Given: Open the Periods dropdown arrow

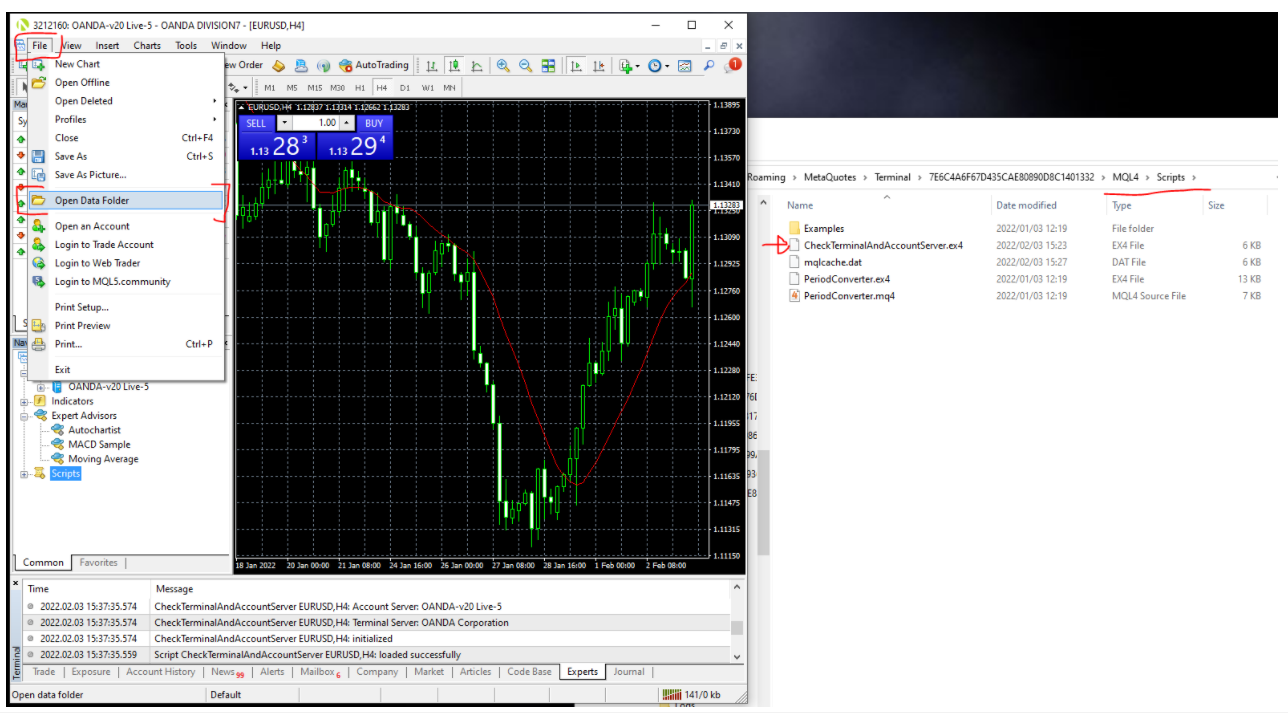Looking at the screenshot, I should coord(667,66).
